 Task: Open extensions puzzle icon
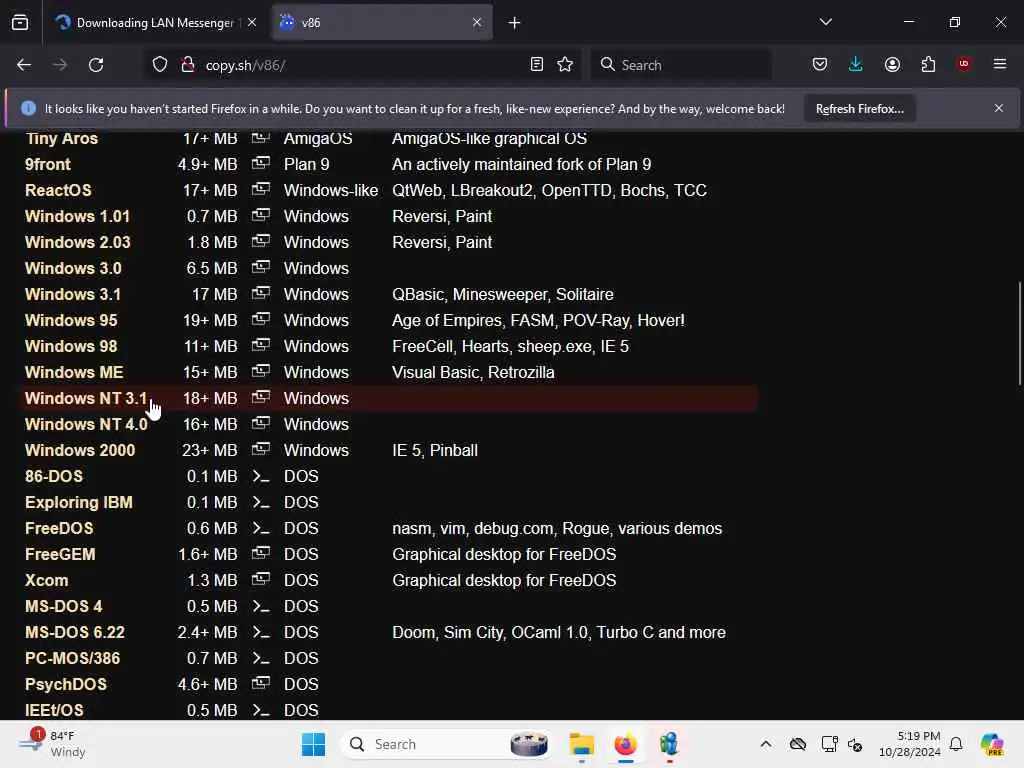coord(928,65)
